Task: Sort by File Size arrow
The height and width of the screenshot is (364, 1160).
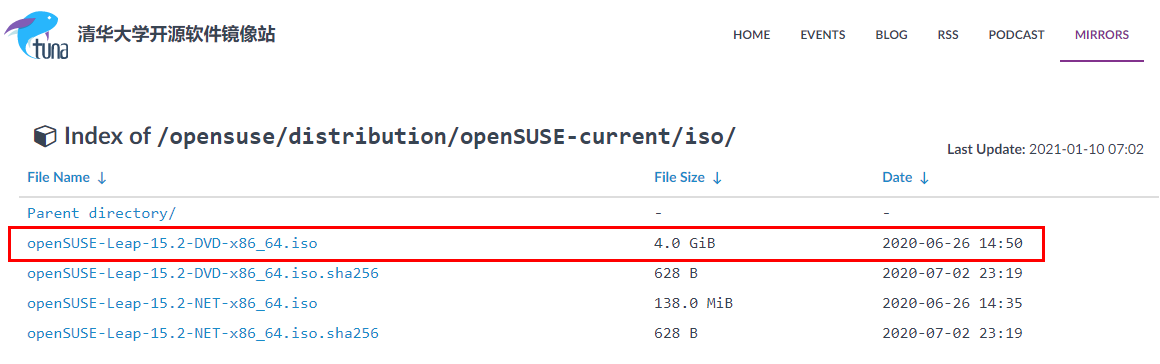Action: pos(717,178)
